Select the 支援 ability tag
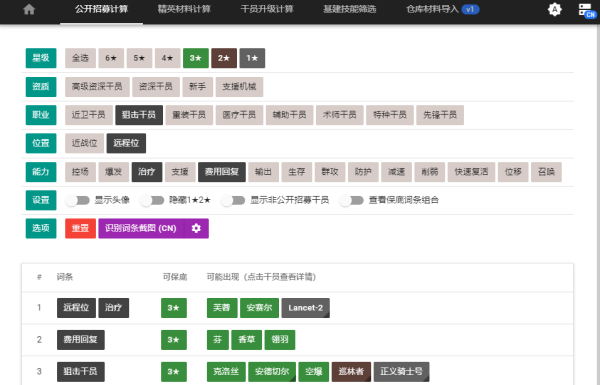This screenshot has width=600, height=385. point(180,172)
